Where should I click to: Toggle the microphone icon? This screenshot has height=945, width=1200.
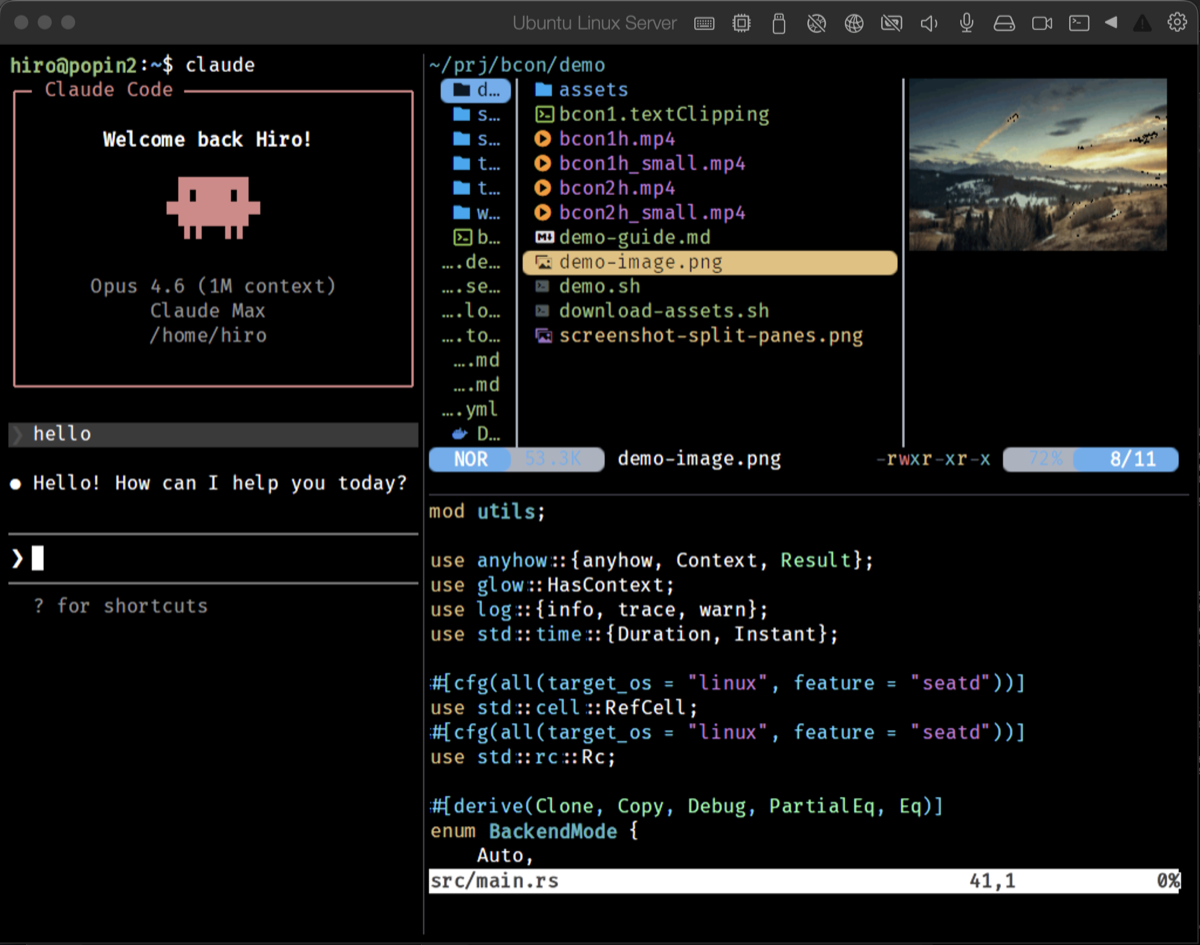(967, 23)
